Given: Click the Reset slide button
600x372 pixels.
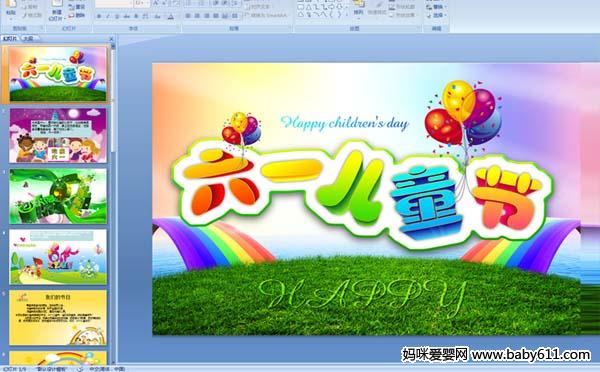Looking at the screenshot, I should click(x=76, y=7).
